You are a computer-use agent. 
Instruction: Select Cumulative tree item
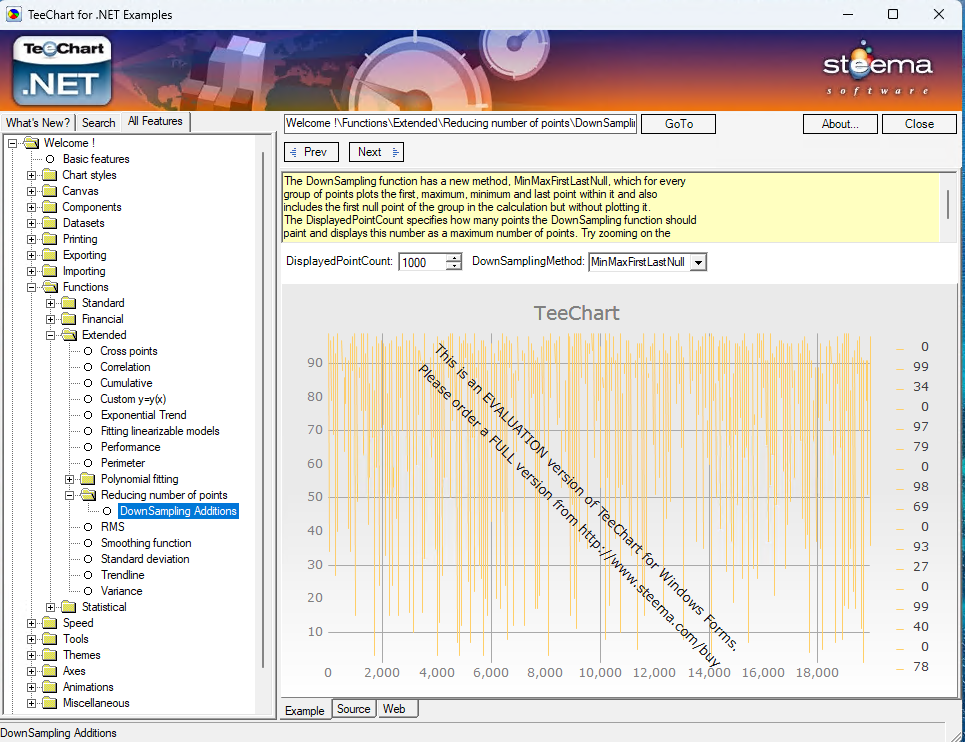tap(126, 383)
